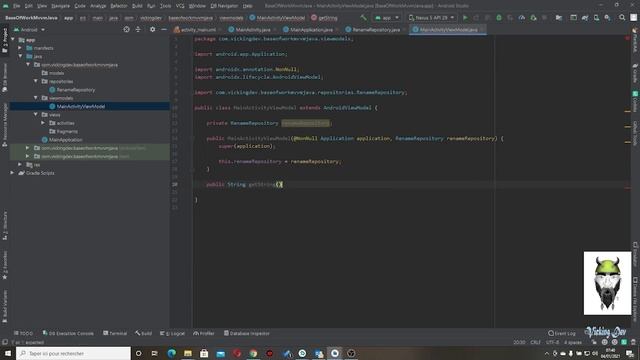Collapse the java folder node
Screen dimensions: 640x360
point(20,56)
